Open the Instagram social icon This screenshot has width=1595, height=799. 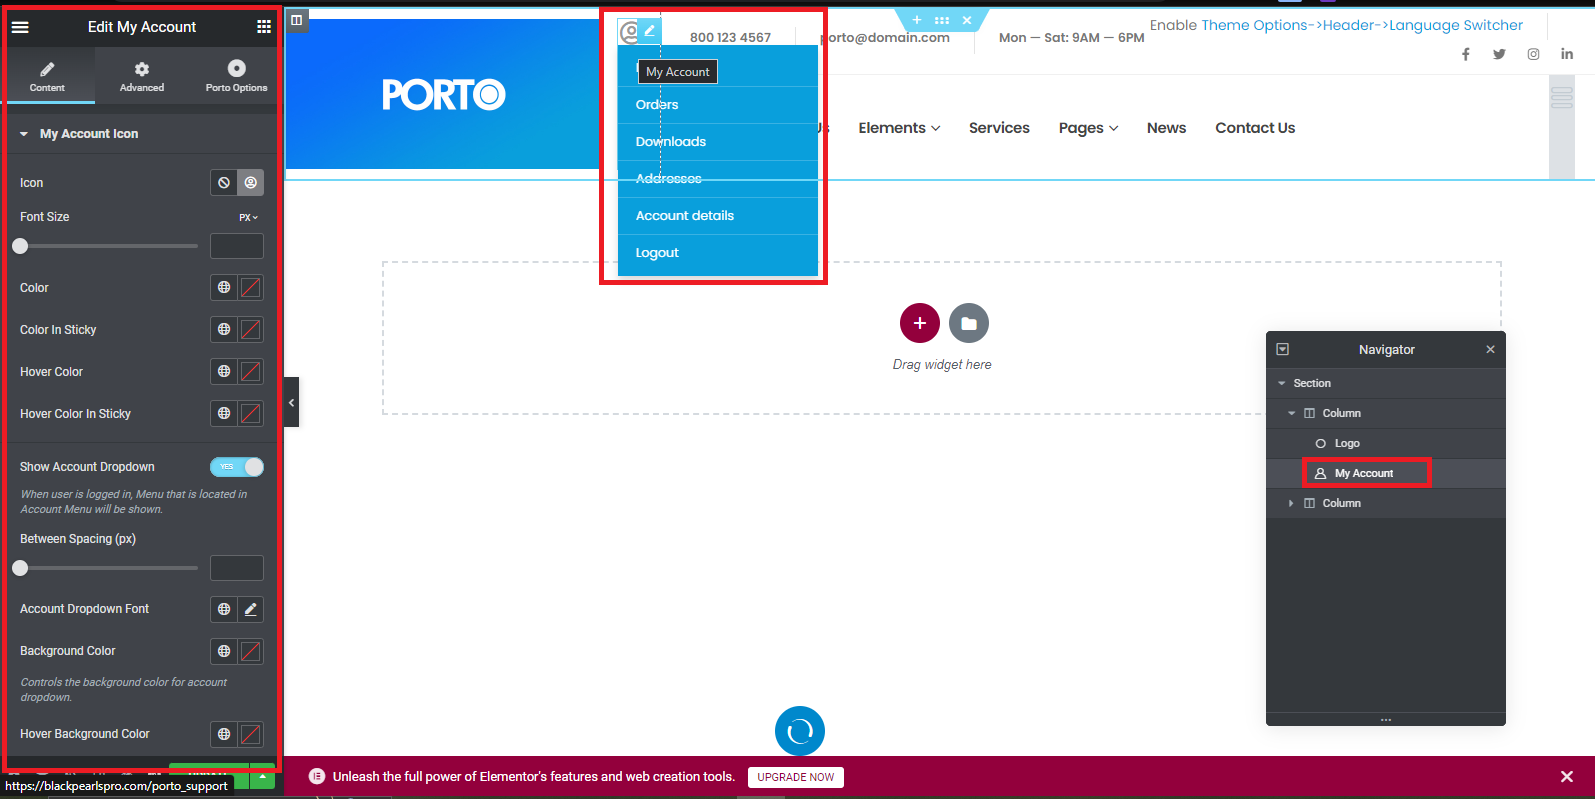pyautogui.click(x=1533, y=54)
